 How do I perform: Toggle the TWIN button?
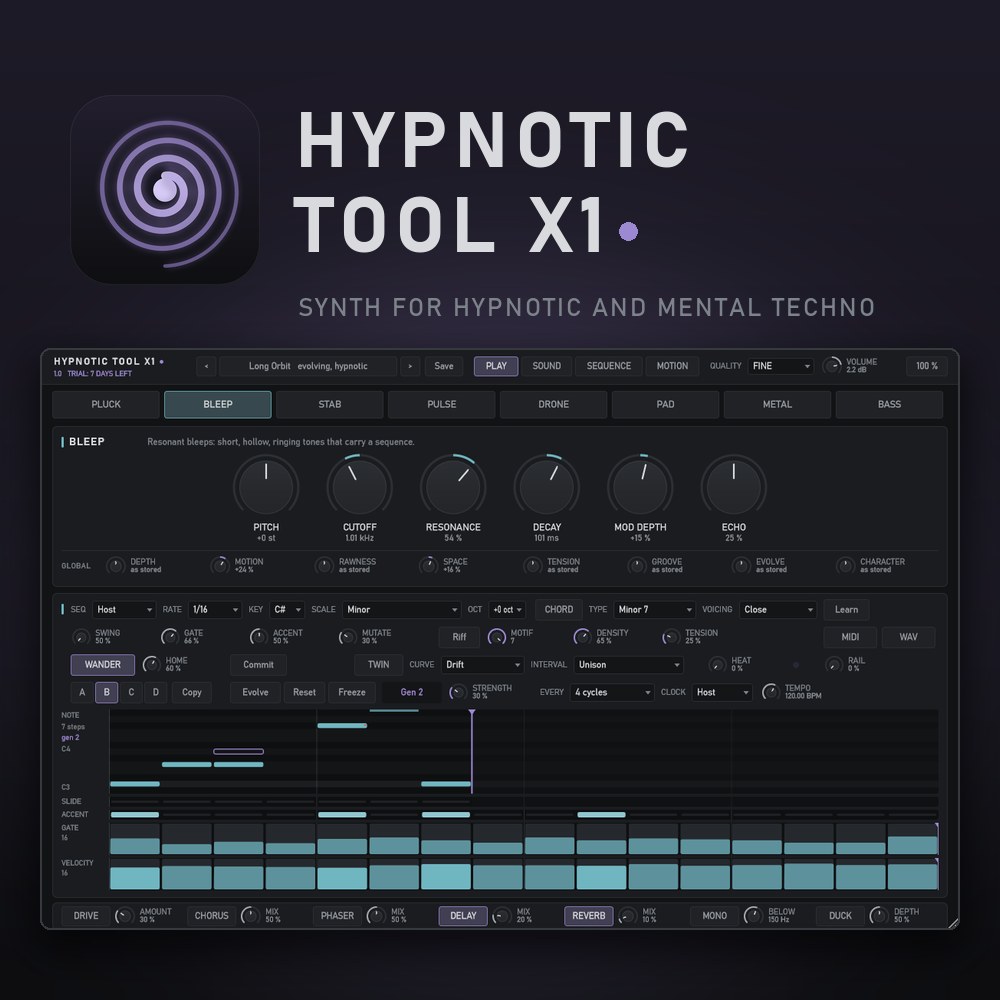click(x=379, y=665)
